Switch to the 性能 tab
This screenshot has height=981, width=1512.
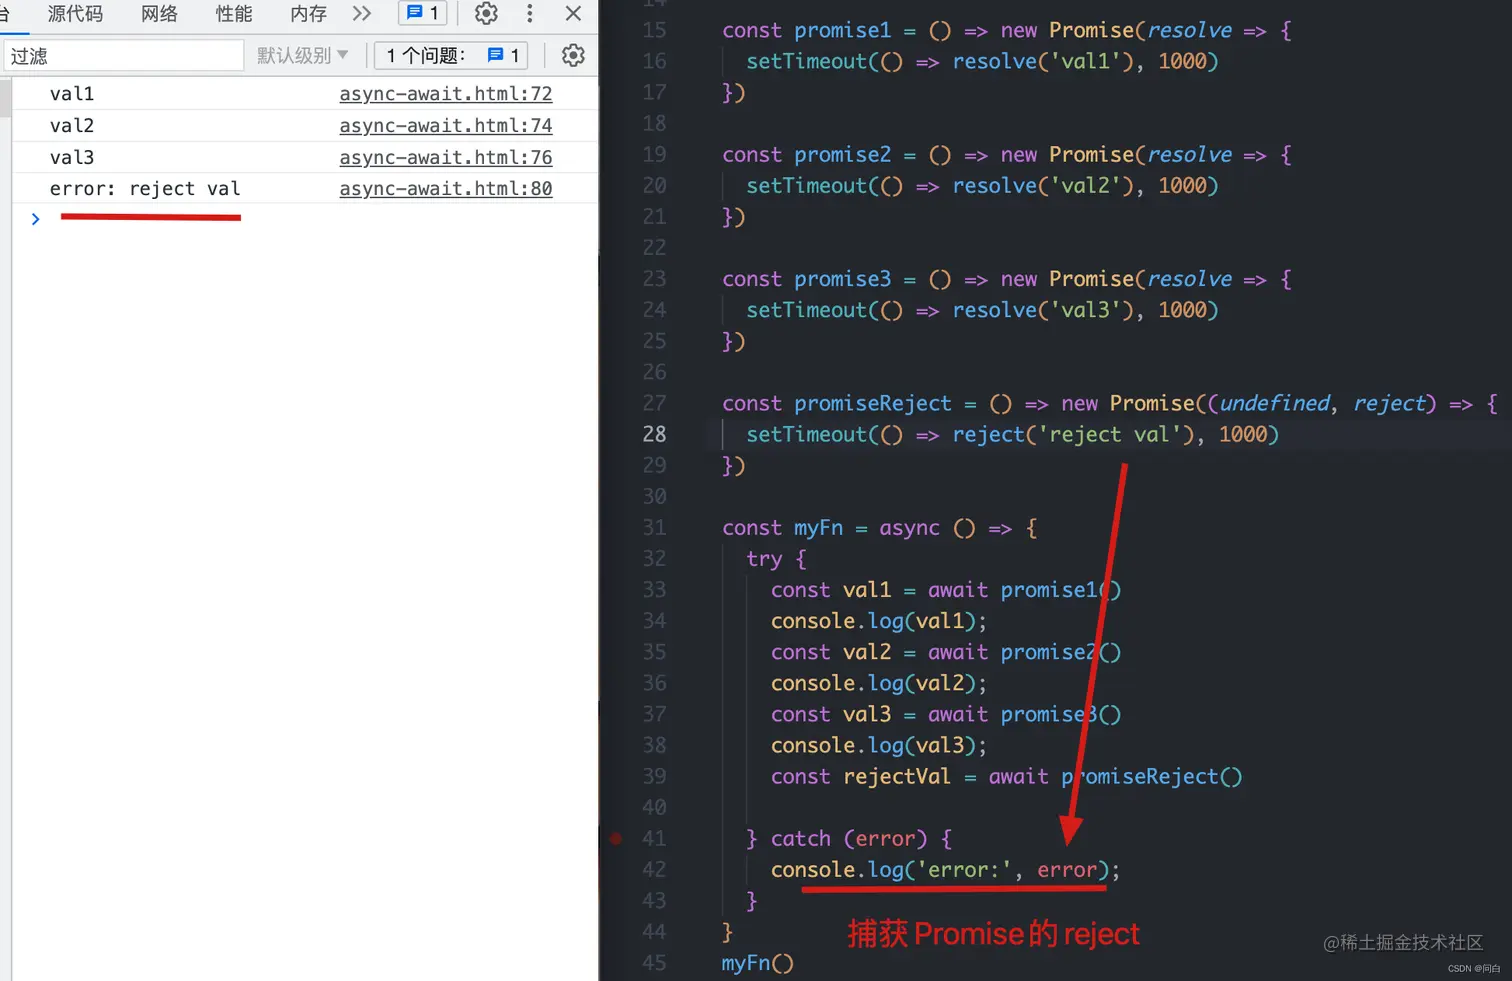(234, 14)
